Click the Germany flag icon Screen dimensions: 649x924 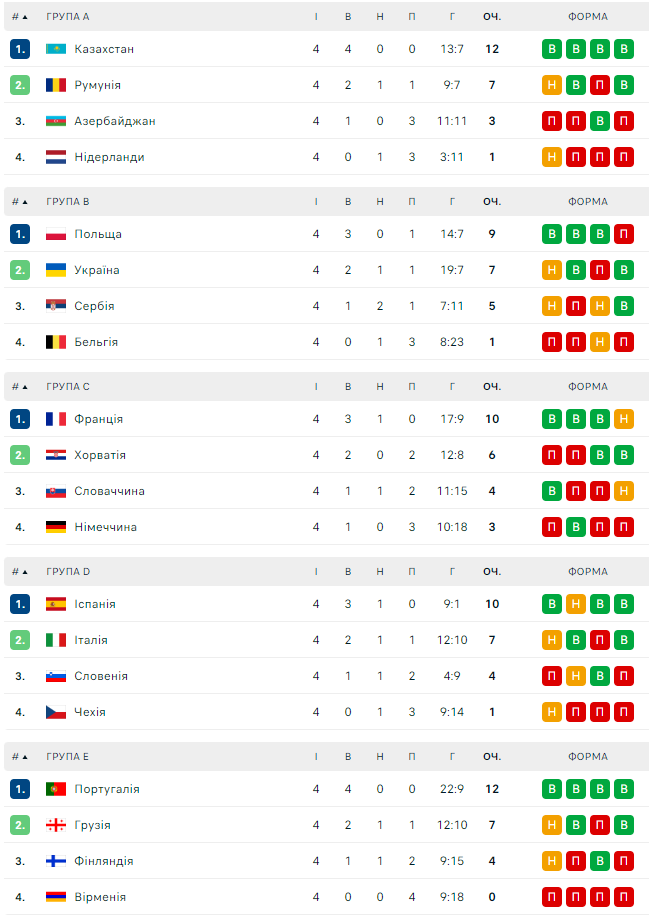tap(56, 527)
